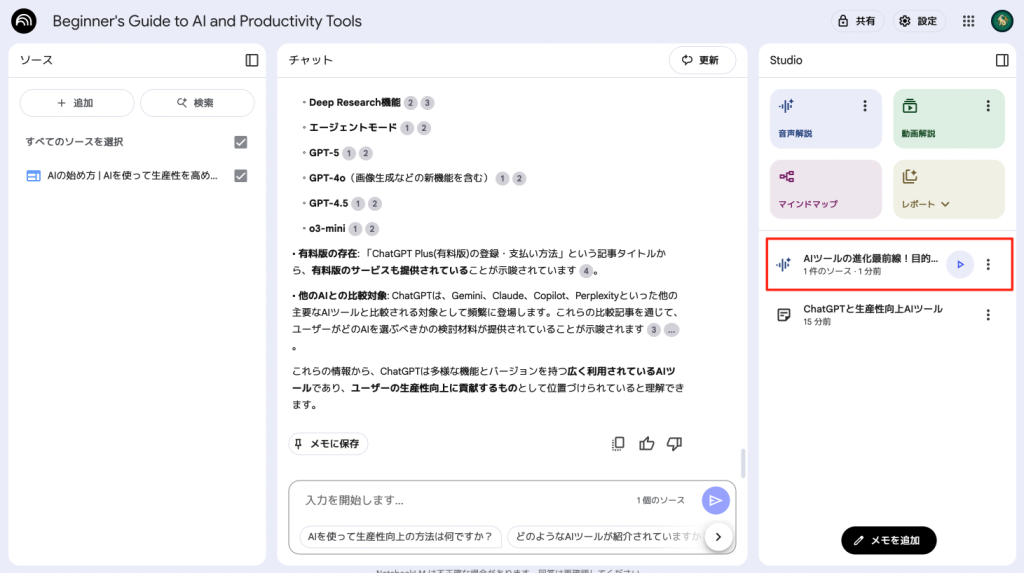Go to NotebookLM home logo
1024x573 pixels.
coord(24,21)
